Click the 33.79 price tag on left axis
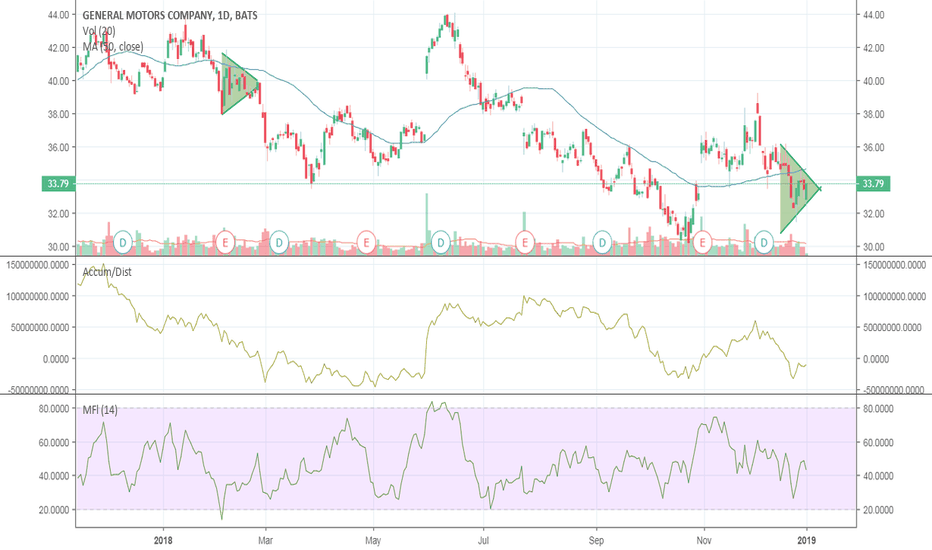This screenshot has width=932, height=550. coord(58,184)
